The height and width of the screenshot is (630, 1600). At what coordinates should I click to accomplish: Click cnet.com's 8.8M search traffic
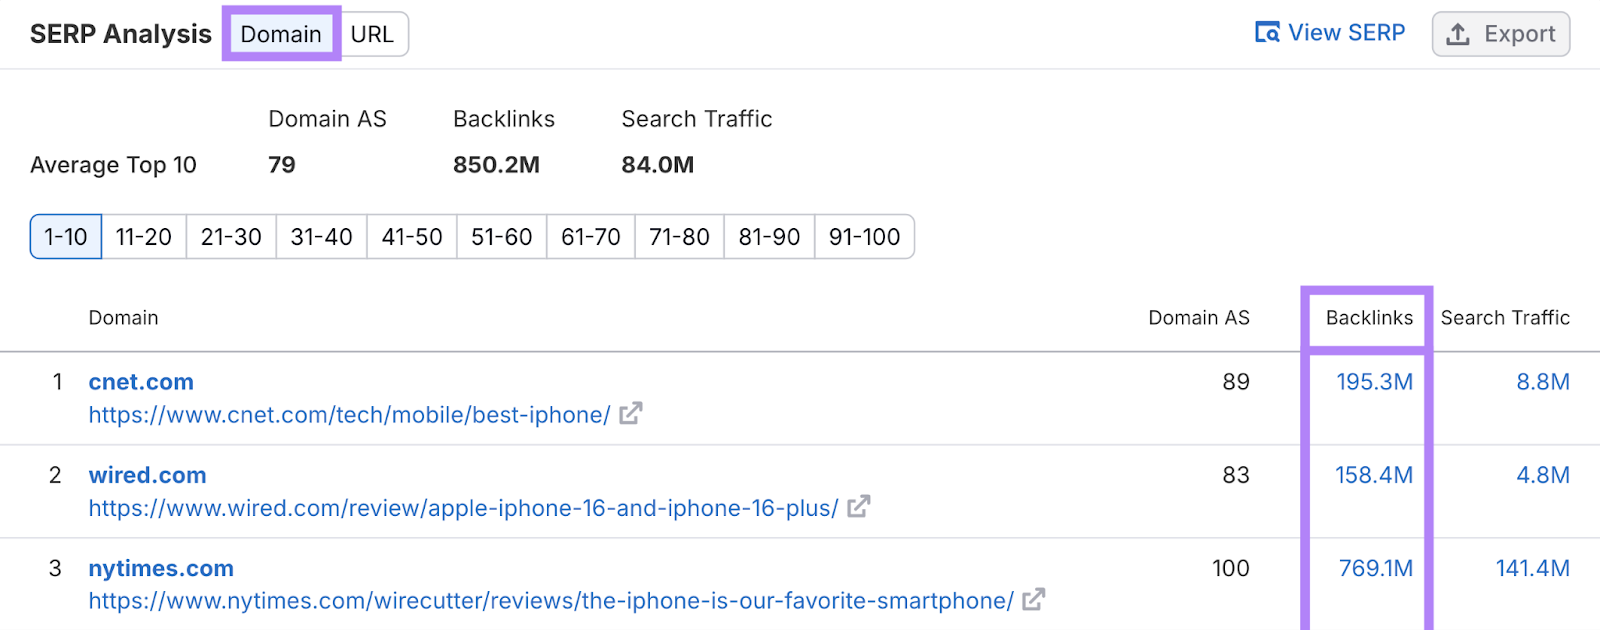pos(1541,381)
